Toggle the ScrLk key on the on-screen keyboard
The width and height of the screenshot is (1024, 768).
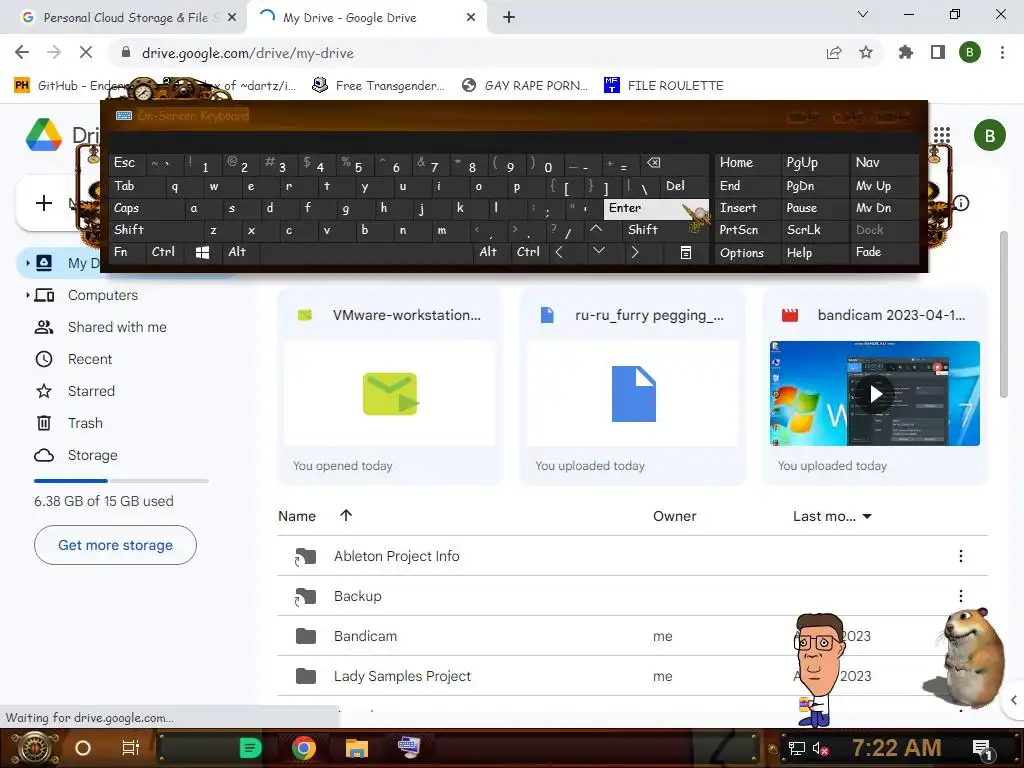pyautogui.click(x=815, y=230)
